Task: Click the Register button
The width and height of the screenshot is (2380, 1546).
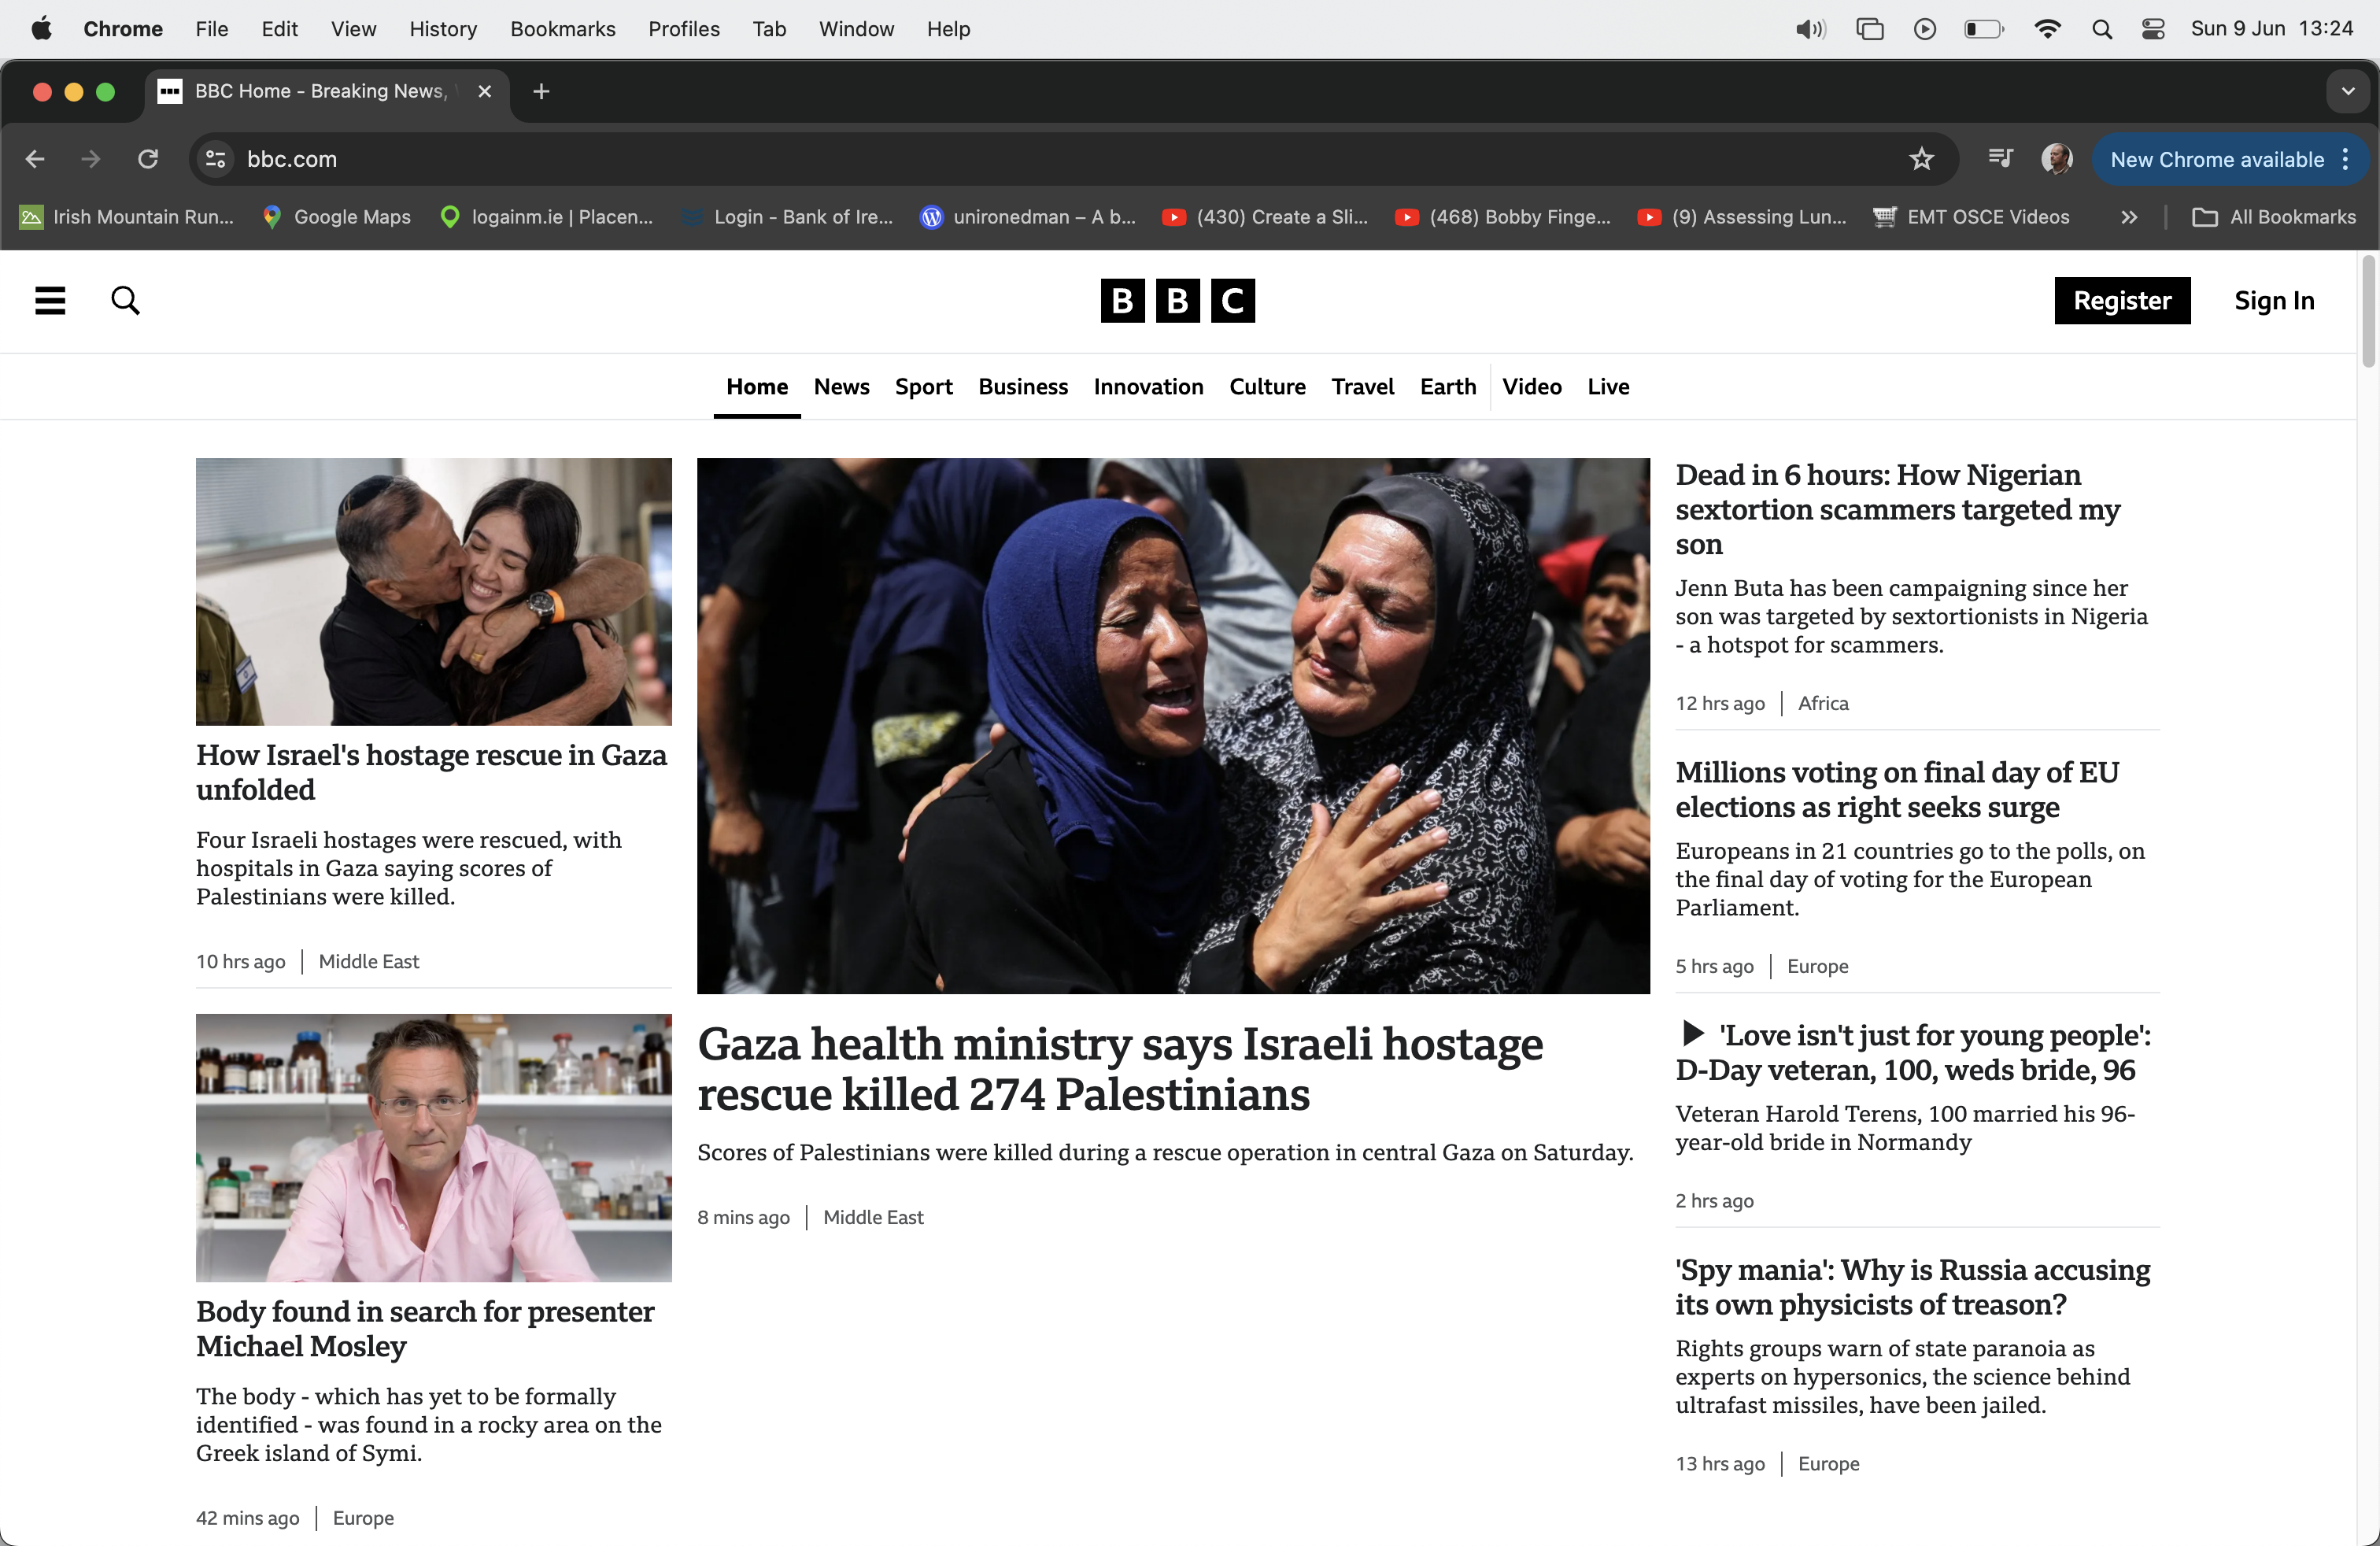Action: point(2121,300)
